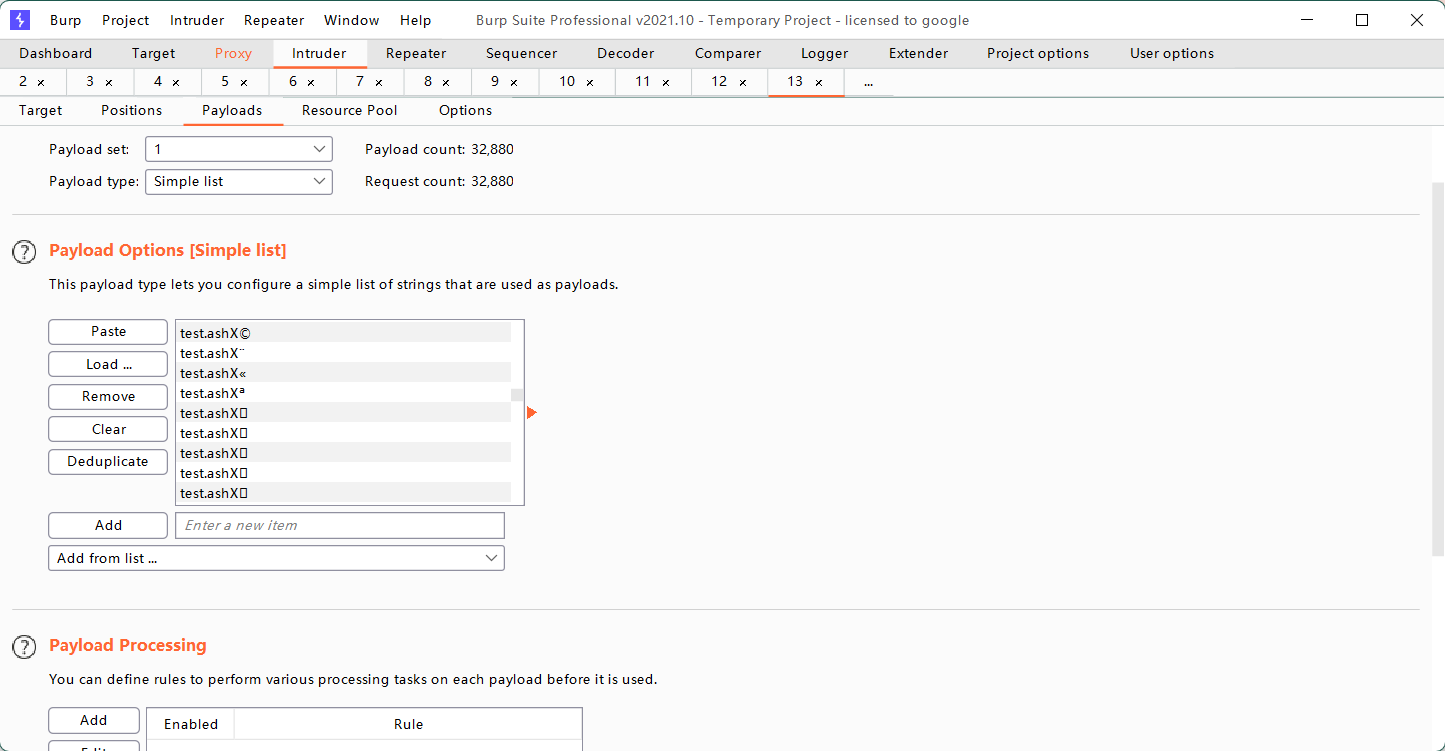Open the Payload type dropdown
Viewport: 1445px width, 751px height.
point(239,181)
